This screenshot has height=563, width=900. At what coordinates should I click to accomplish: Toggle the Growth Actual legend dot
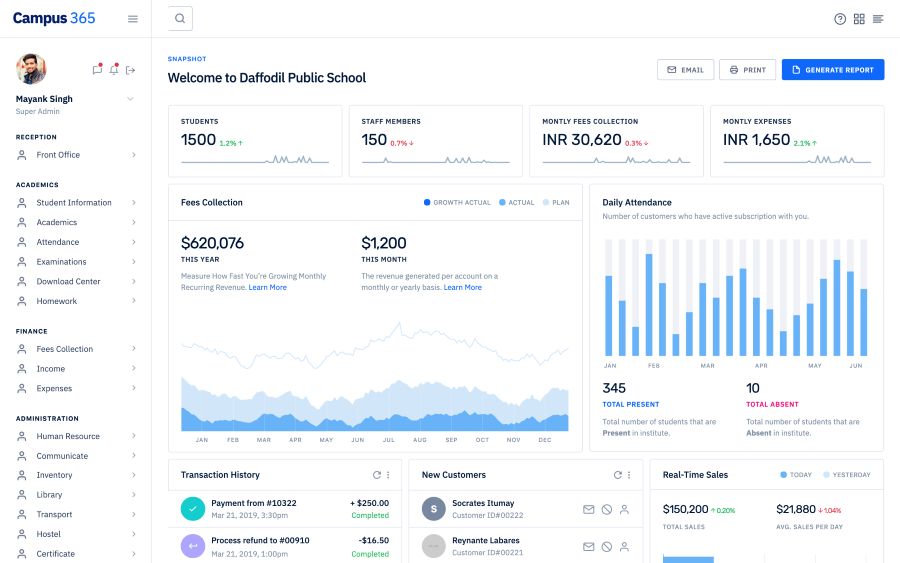[x=426, y=203]
